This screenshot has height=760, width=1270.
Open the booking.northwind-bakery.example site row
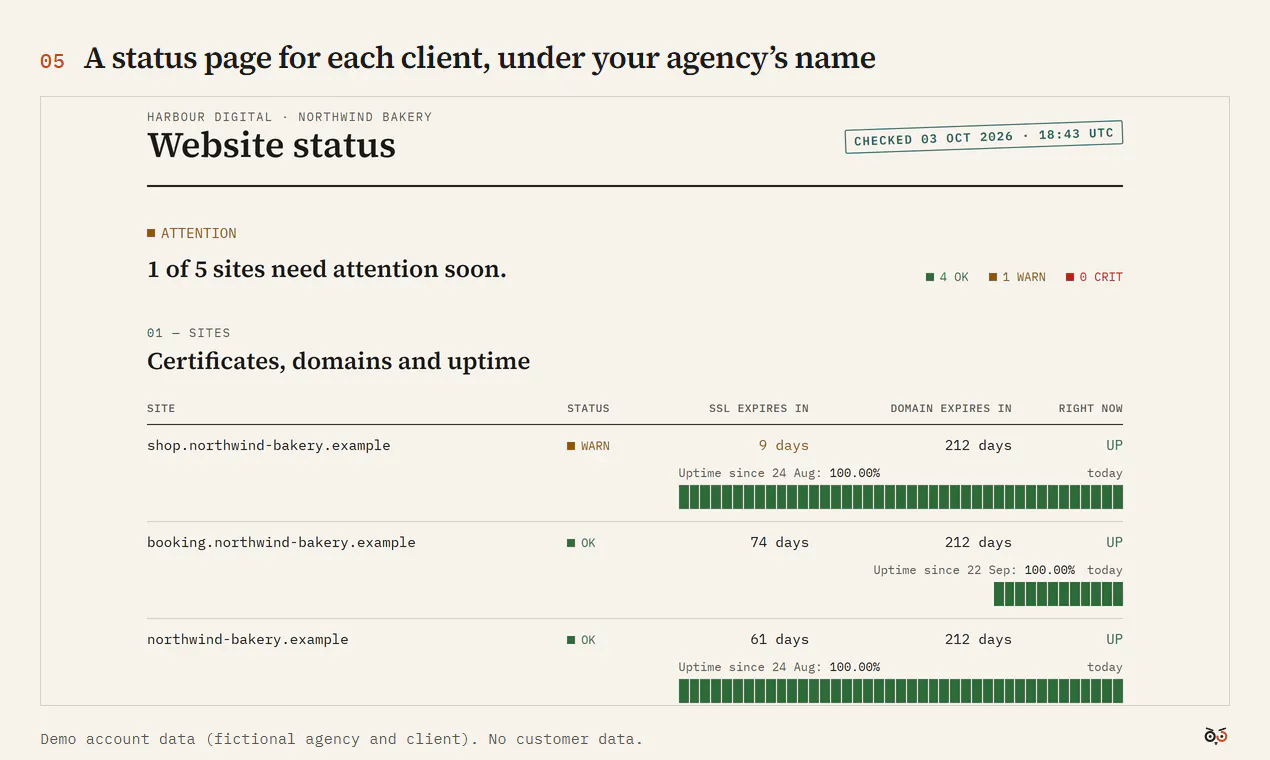point(635,570)
